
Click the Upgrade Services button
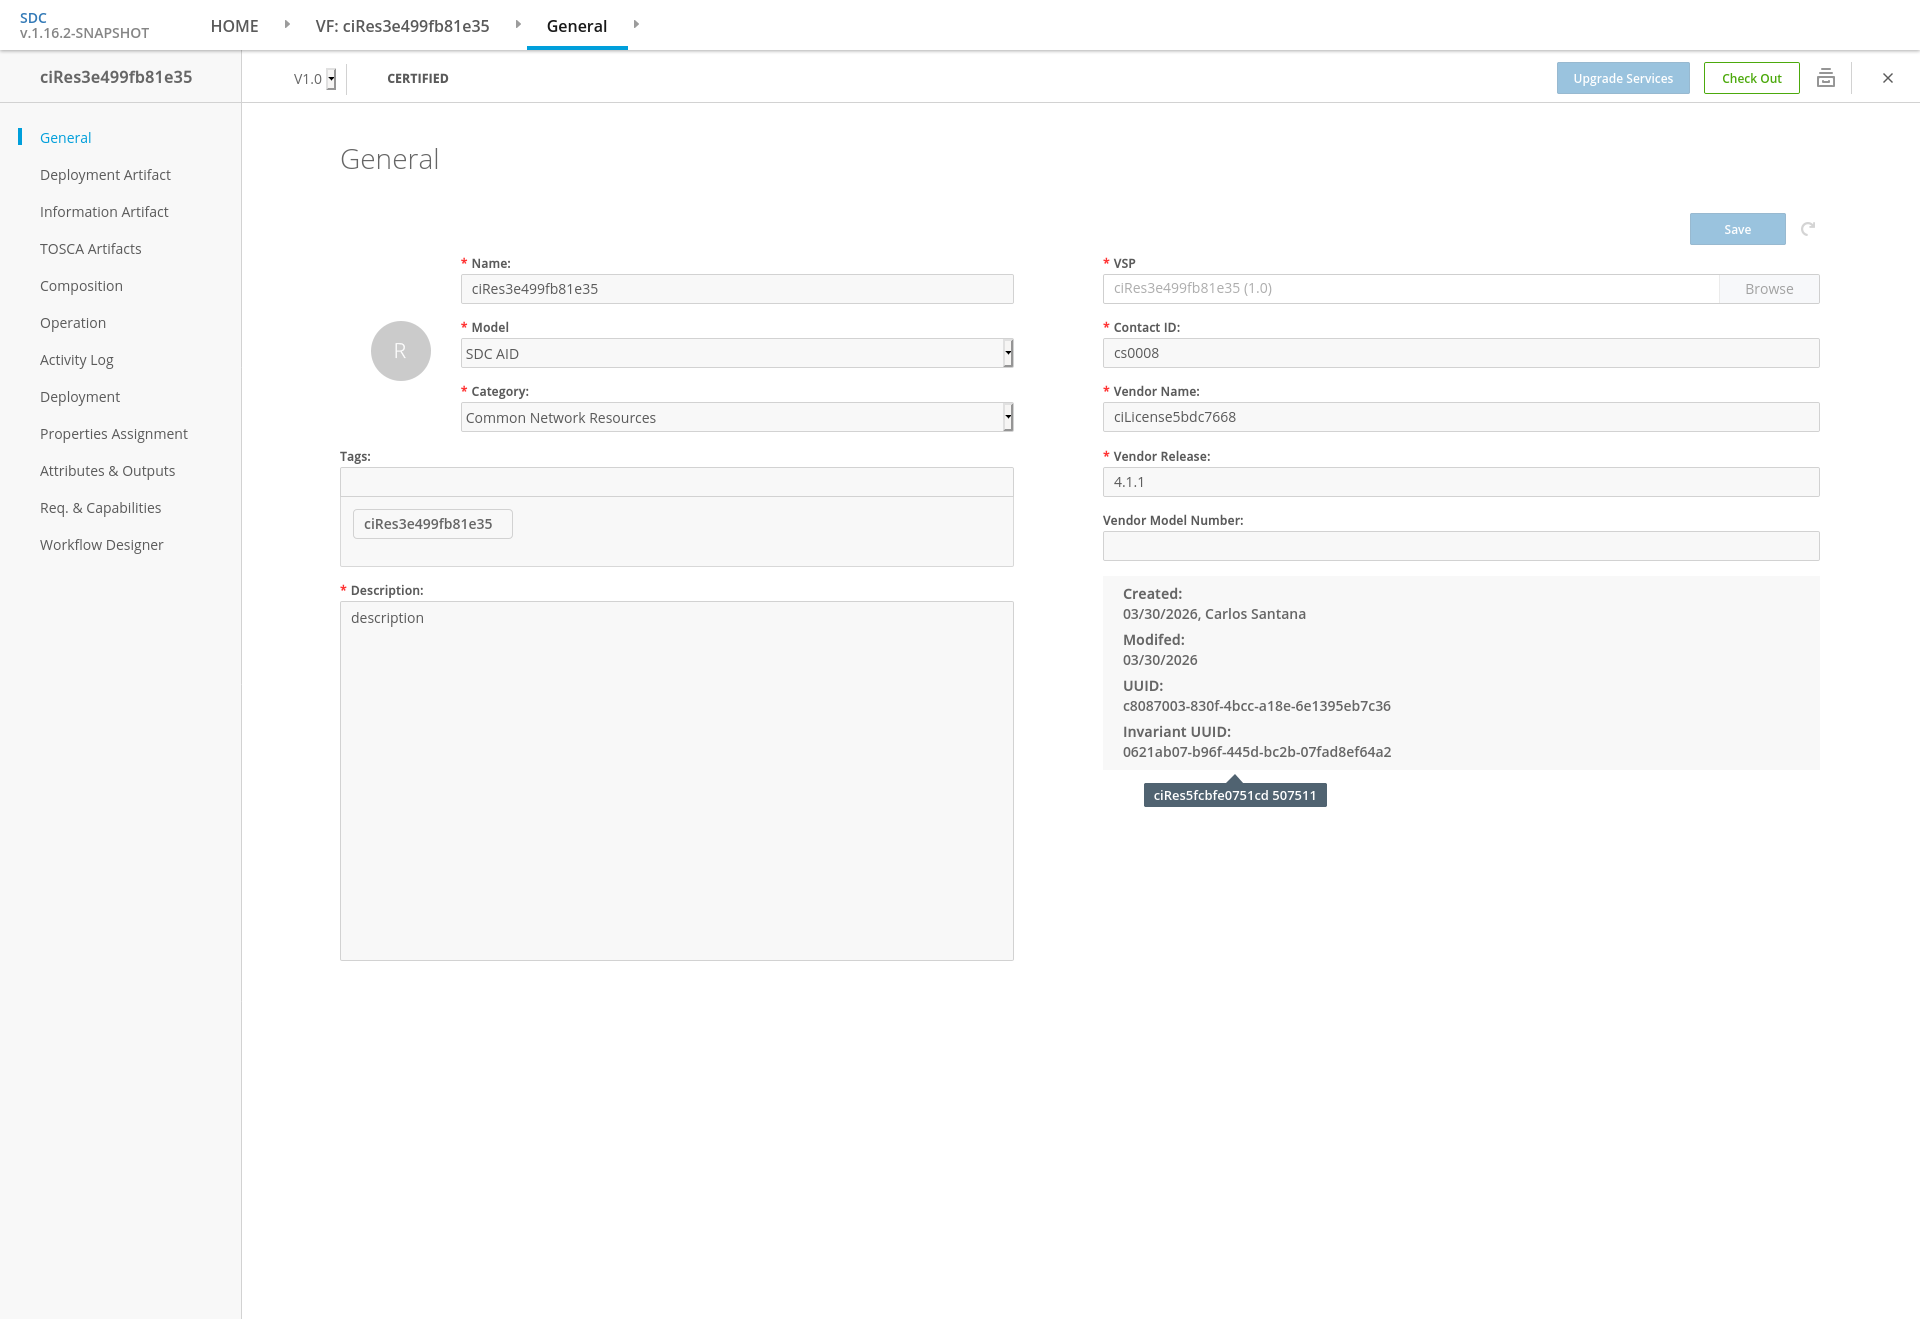tap(1622, 78)
